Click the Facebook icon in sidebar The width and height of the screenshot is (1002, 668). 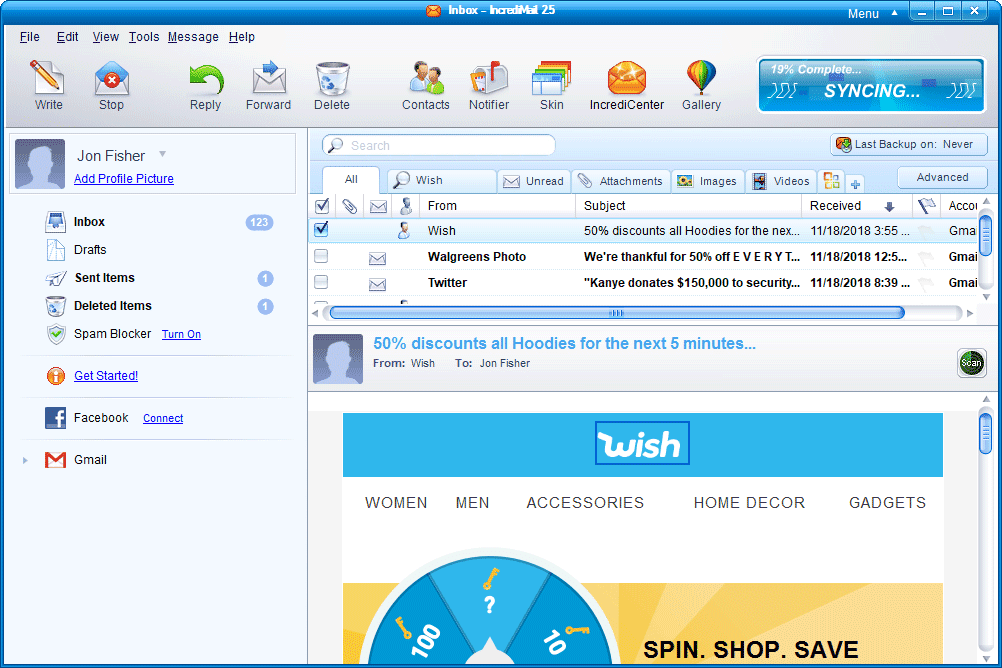56,418
